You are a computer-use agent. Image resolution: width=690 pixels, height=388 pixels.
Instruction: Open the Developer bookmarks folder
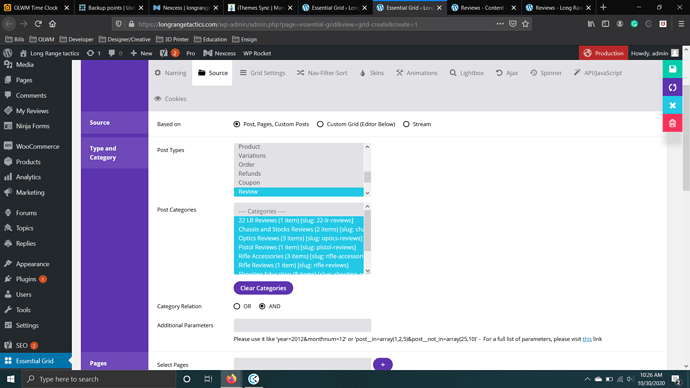pos(77,40)
